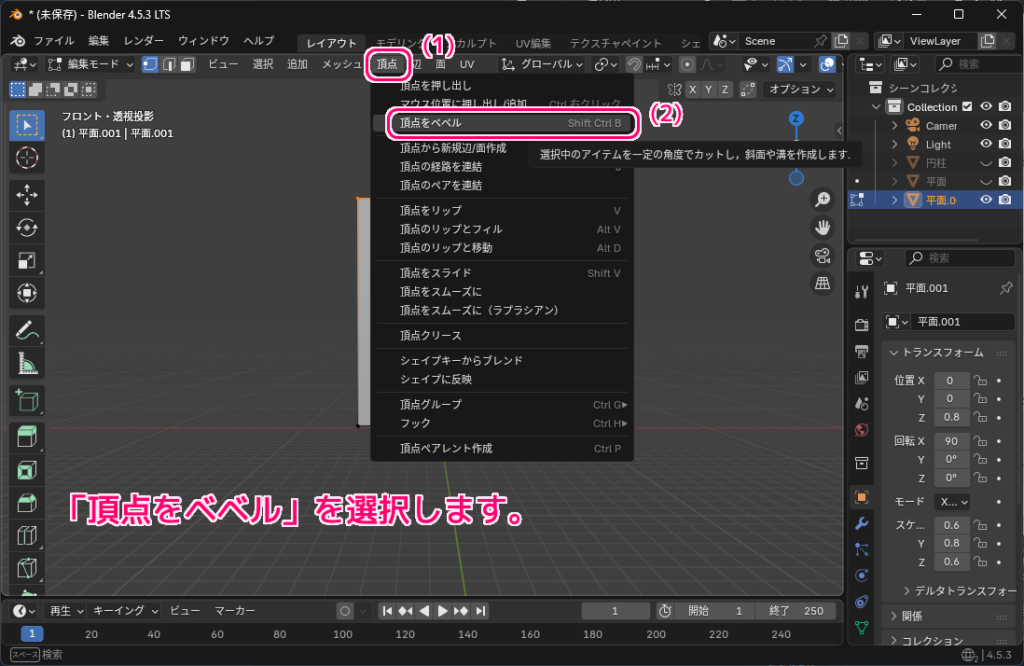This screenshot has width=1024, height=666.
Task: Click the viewport zoom magnifier icon
Action: (821, 200)
